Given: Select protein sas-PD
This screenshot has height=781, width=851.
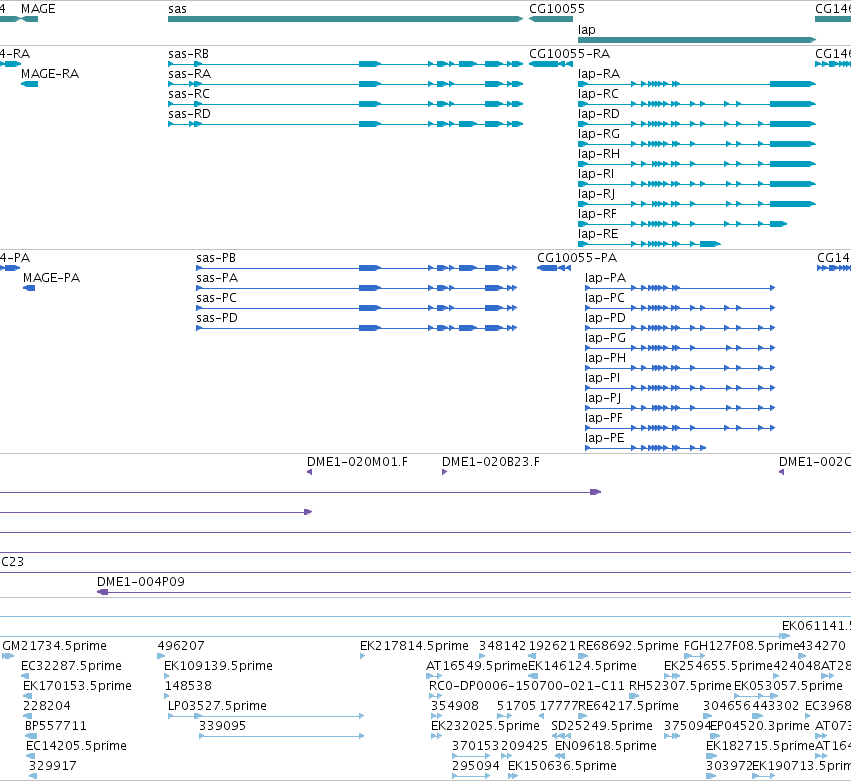Looking at the screenshot, I should click(357, 328).
